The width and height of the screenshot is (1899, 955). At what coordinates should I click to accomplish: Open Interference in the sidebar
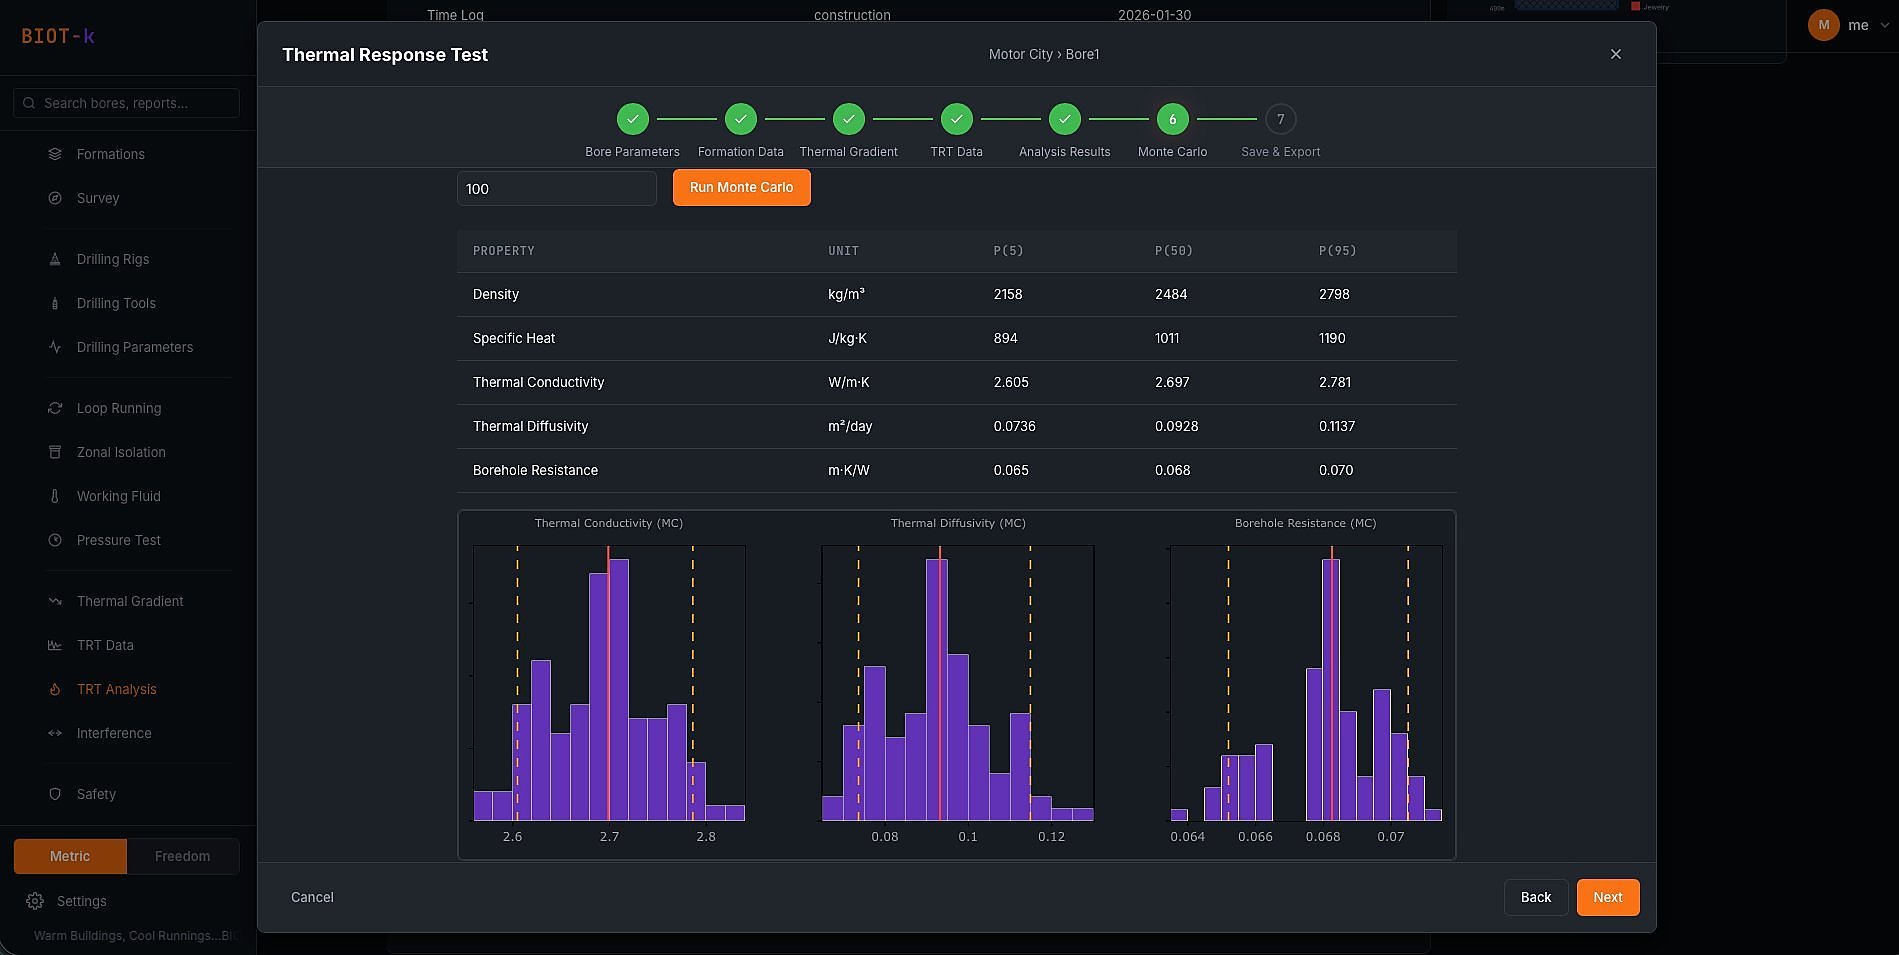point(114,733)
